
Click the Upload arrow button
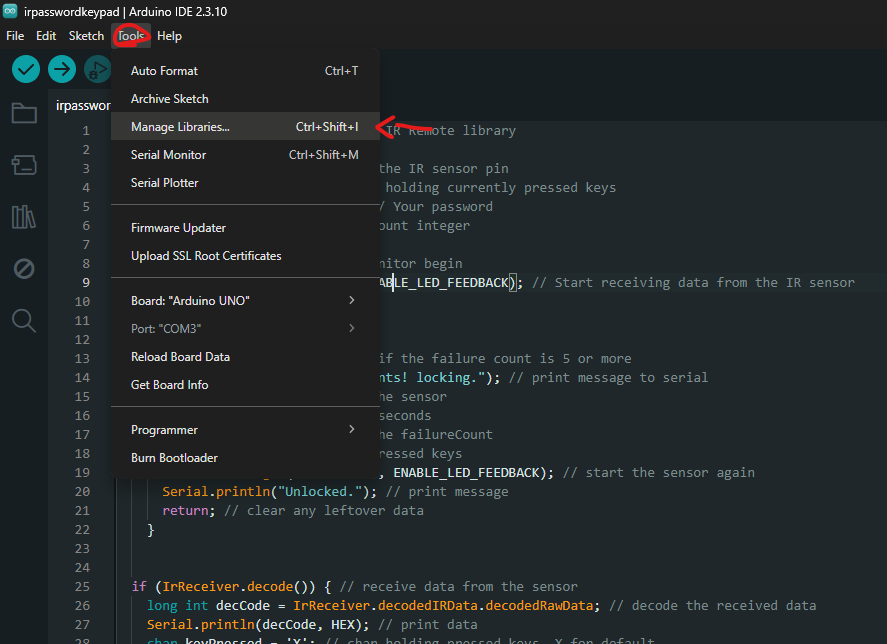tap(62, 70)
